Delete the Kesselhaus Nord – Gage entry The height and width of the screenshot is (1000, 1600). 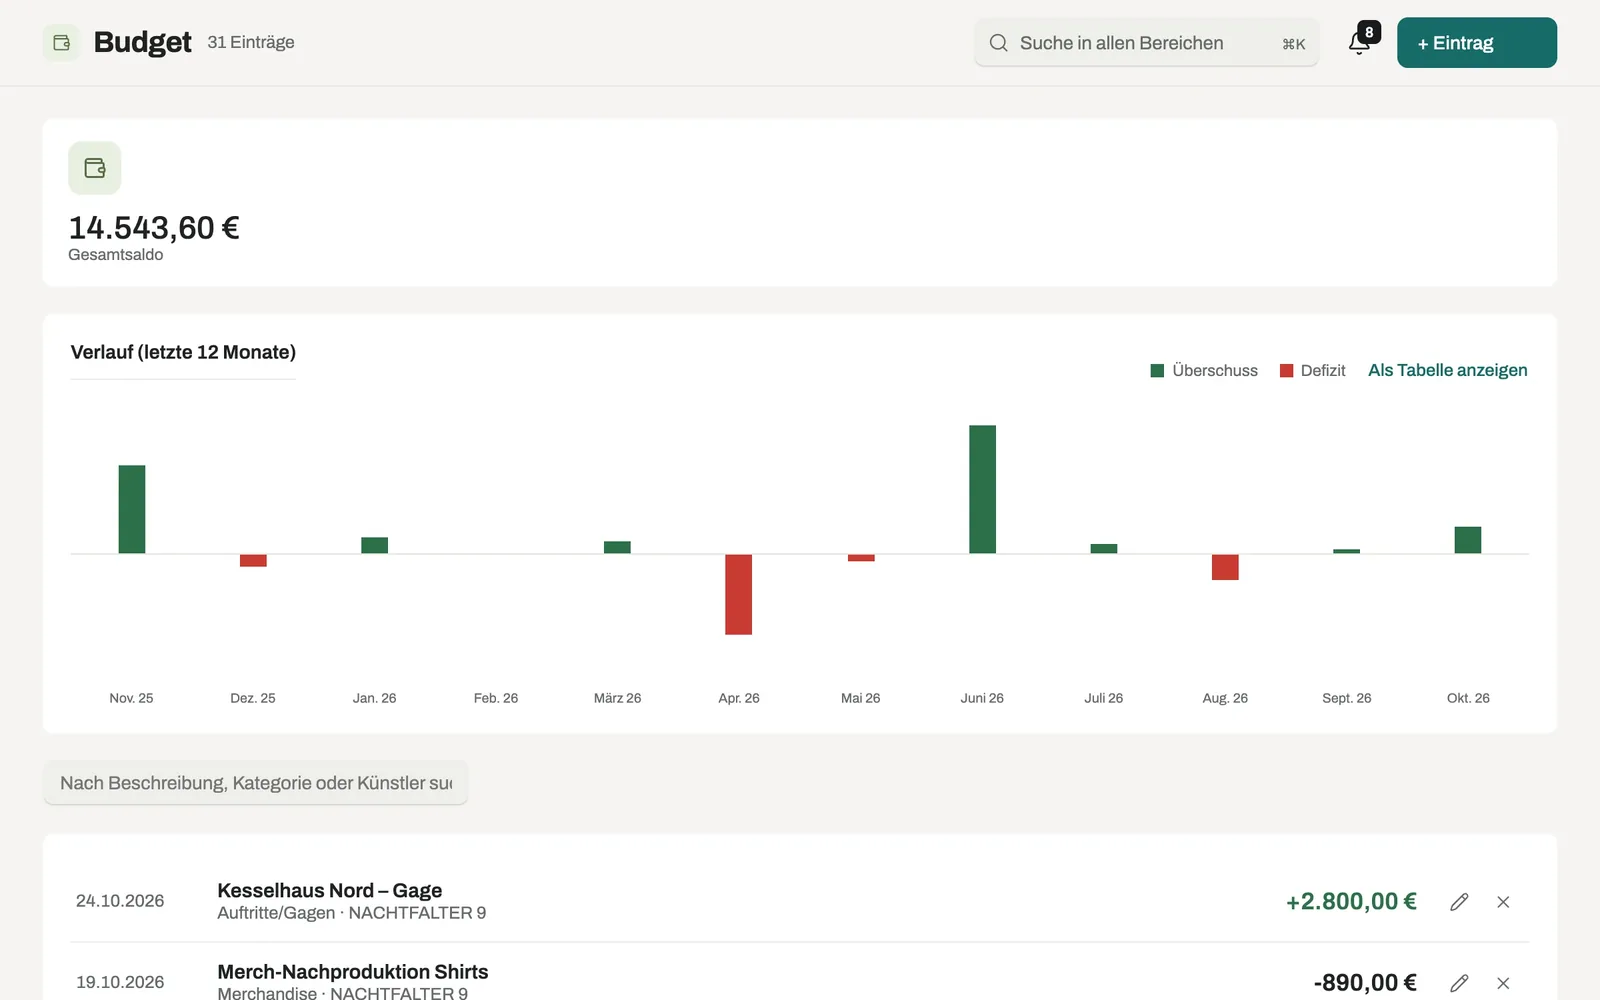pos(1503,902)
